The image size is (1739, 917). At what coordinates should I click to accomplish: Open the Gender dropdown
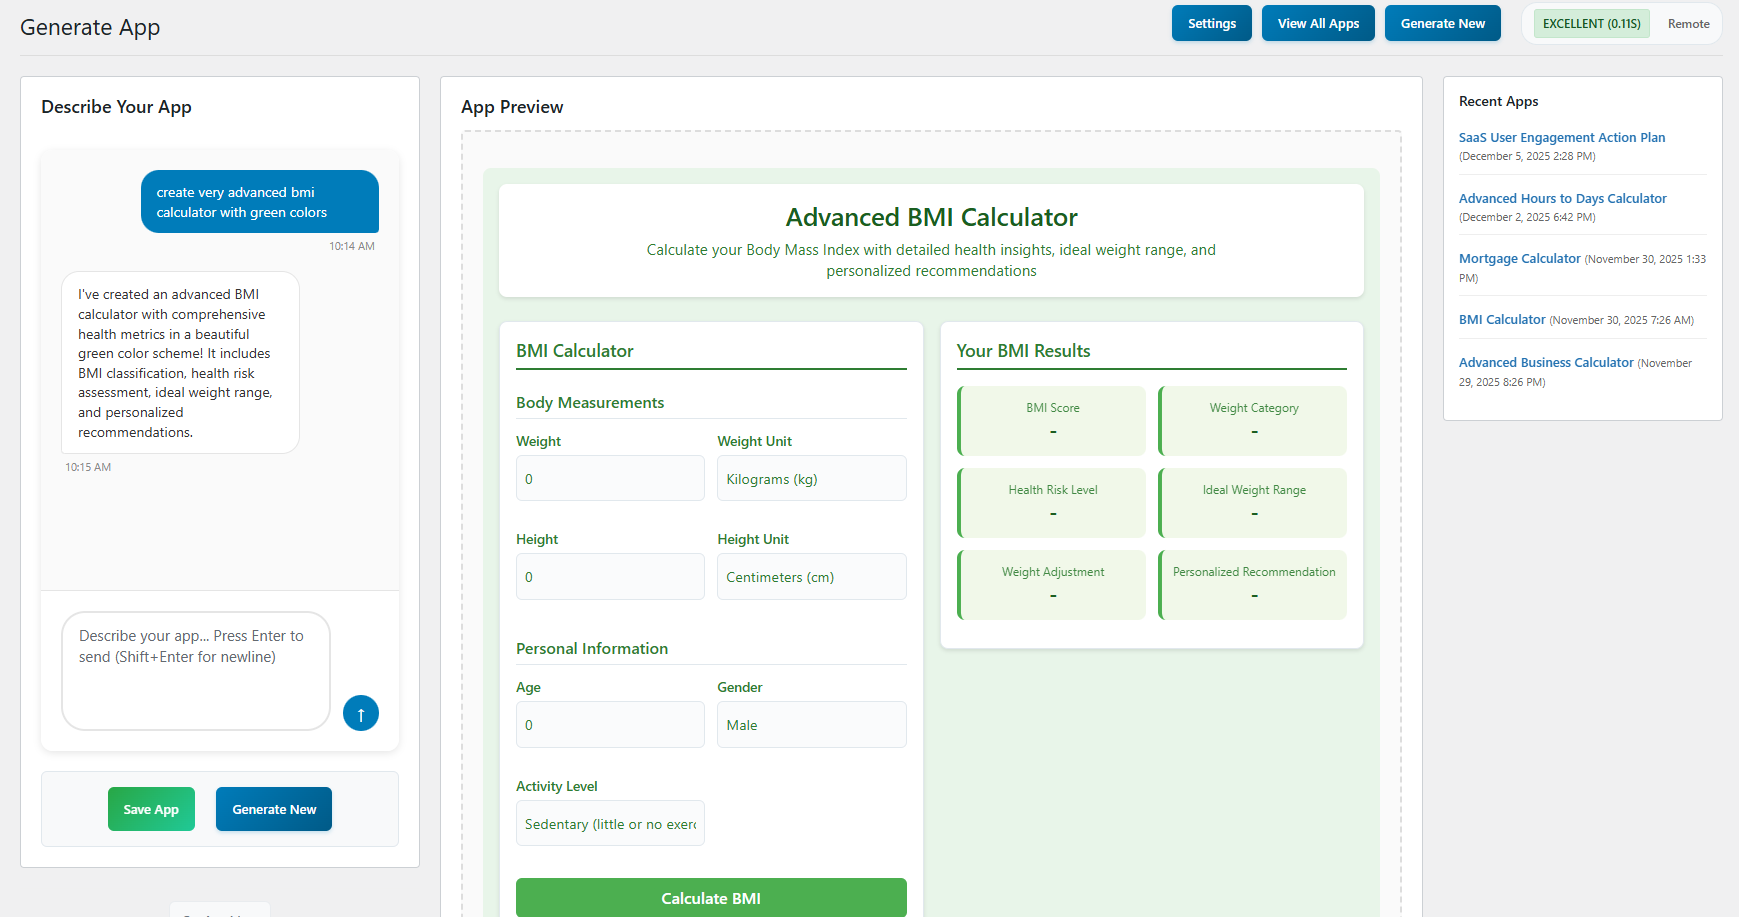click(811, 725)
